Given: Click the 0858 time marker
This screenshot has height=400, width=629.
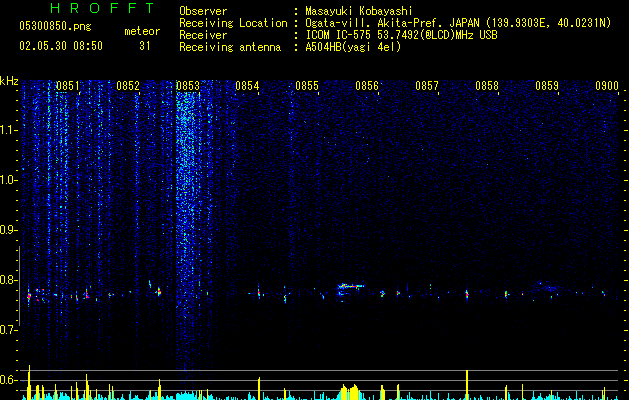Looking at the screenshot, I should pos(487,86).
